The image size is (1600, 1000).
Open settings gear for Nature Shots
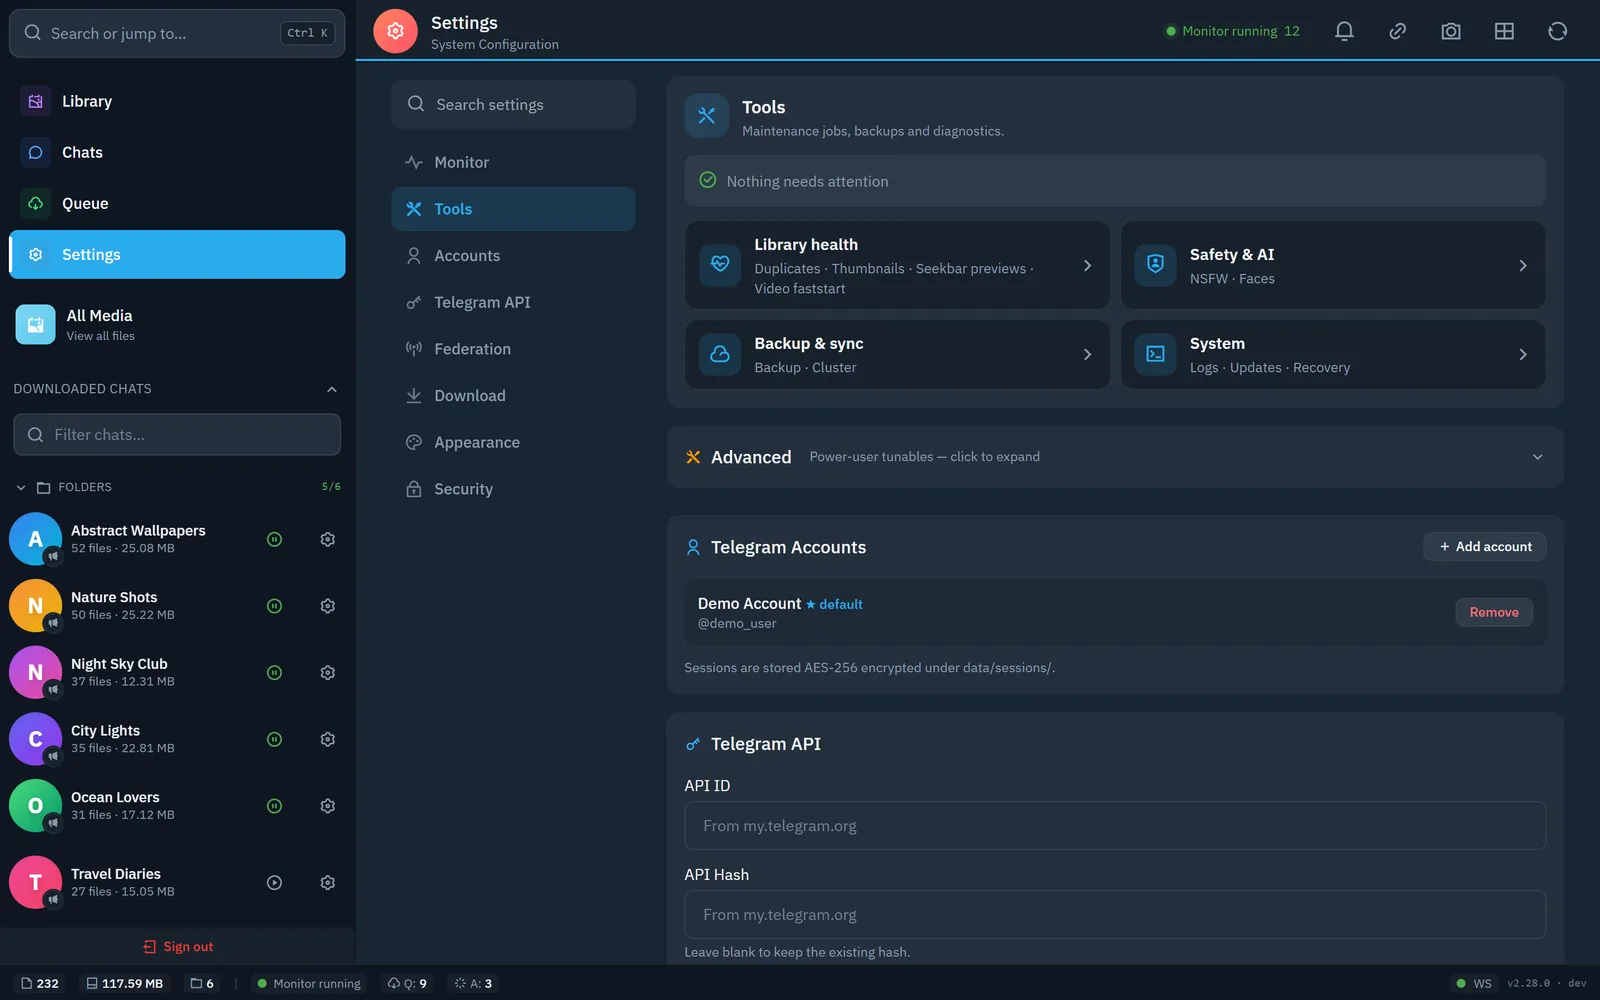pyautogui.click(x=327, y=606)
